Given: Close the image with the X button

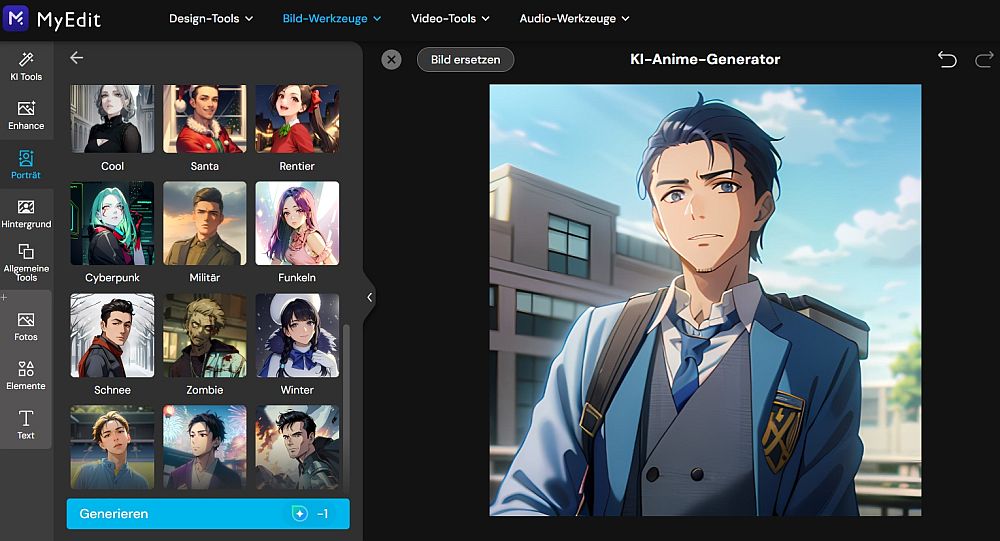Looking at the screenshot, I should tap(392, 59).
